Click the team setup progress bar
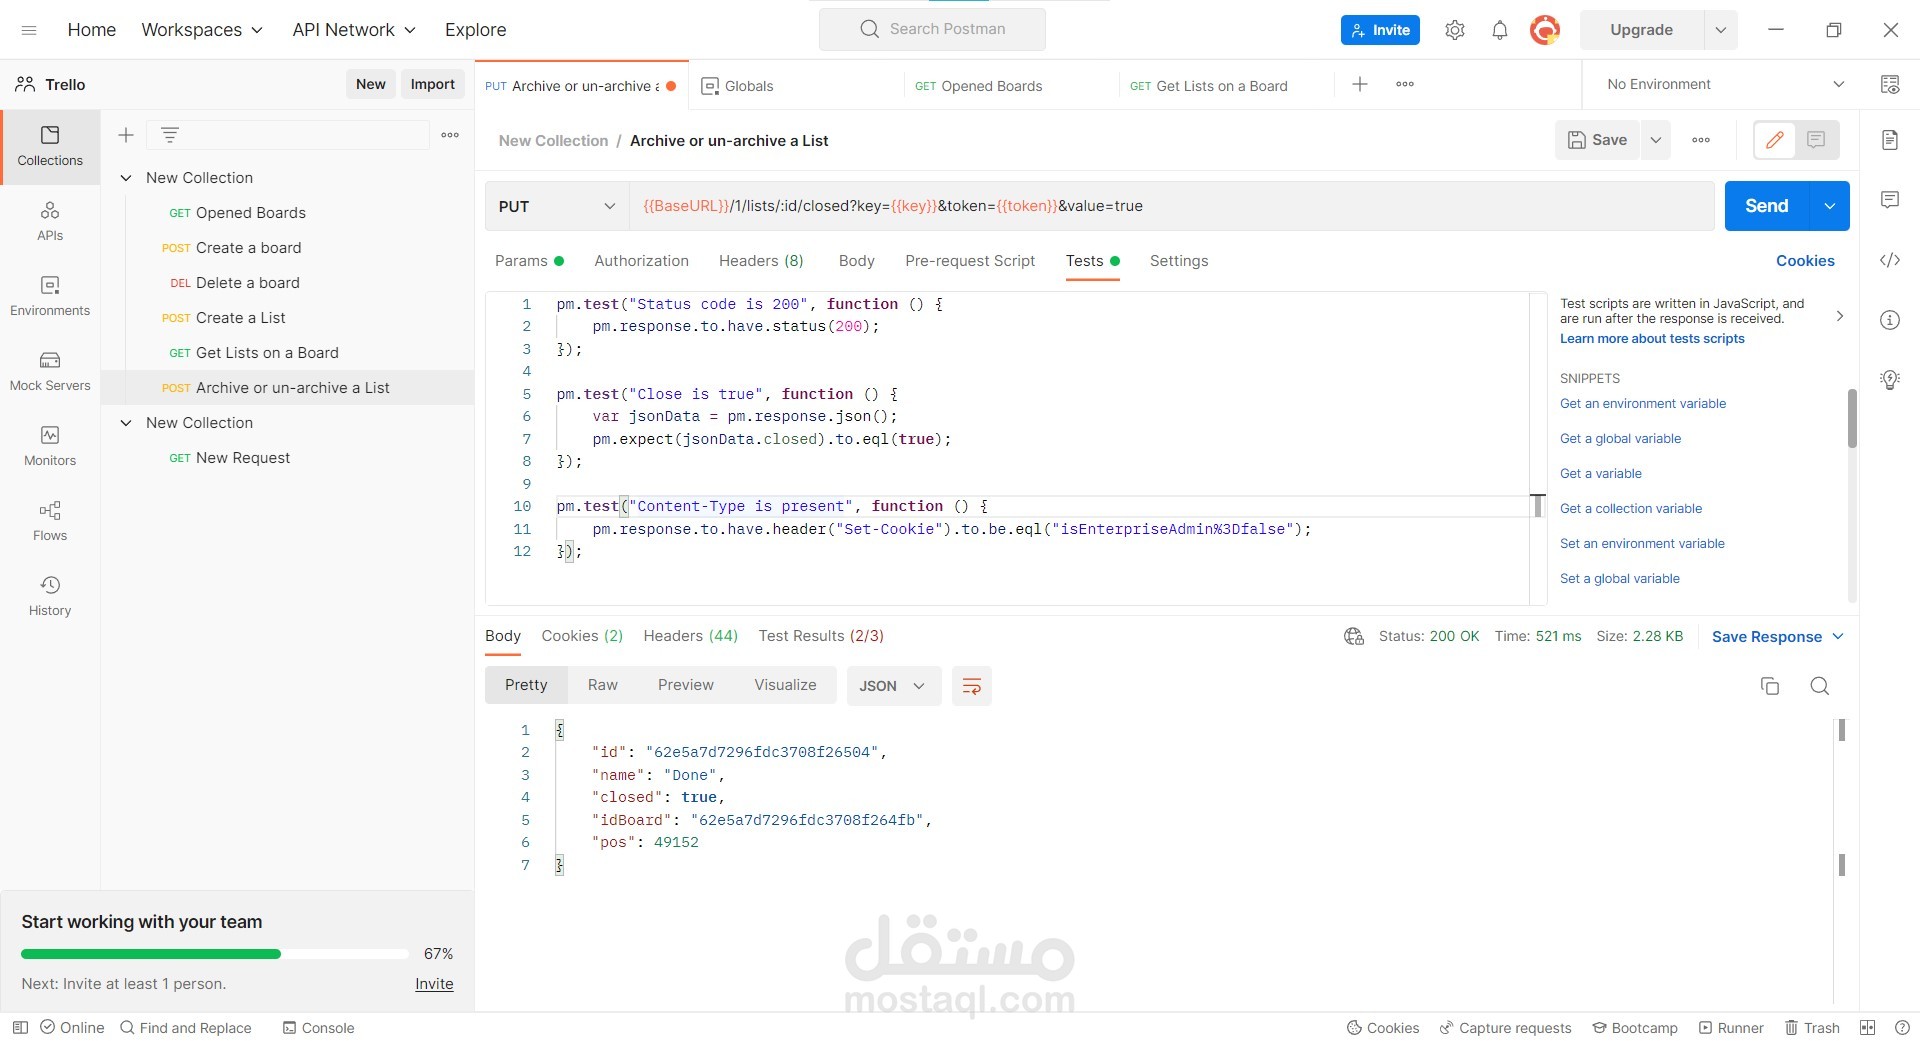1920x1041 pixels. tap(214, 954)
